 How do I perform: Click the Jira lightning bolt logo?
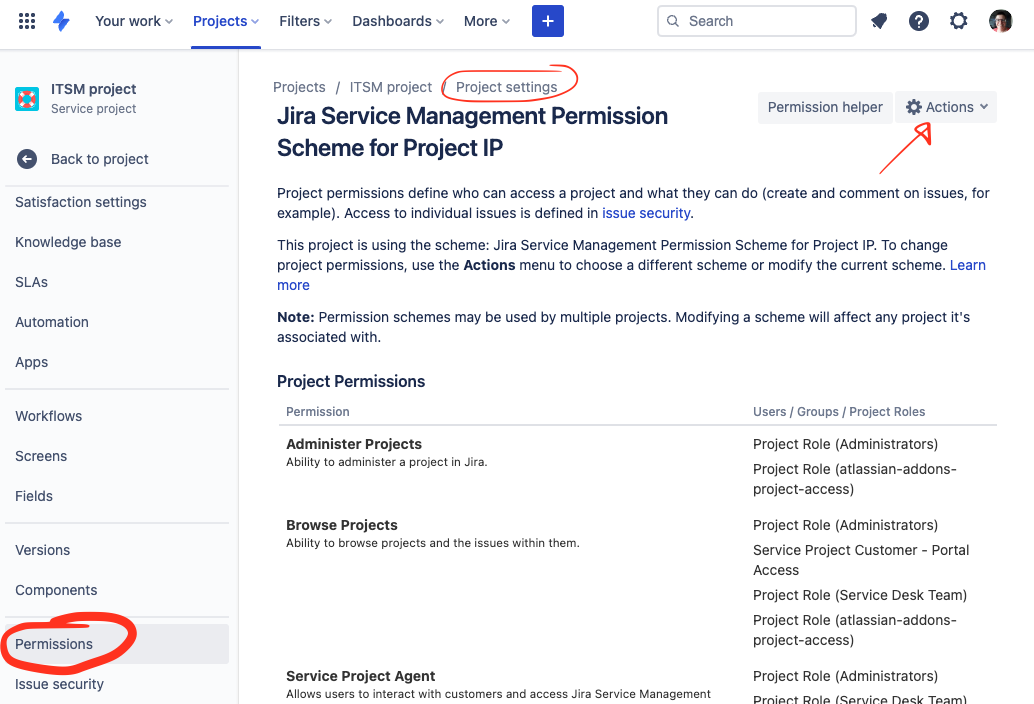click(x=61, y=21)
